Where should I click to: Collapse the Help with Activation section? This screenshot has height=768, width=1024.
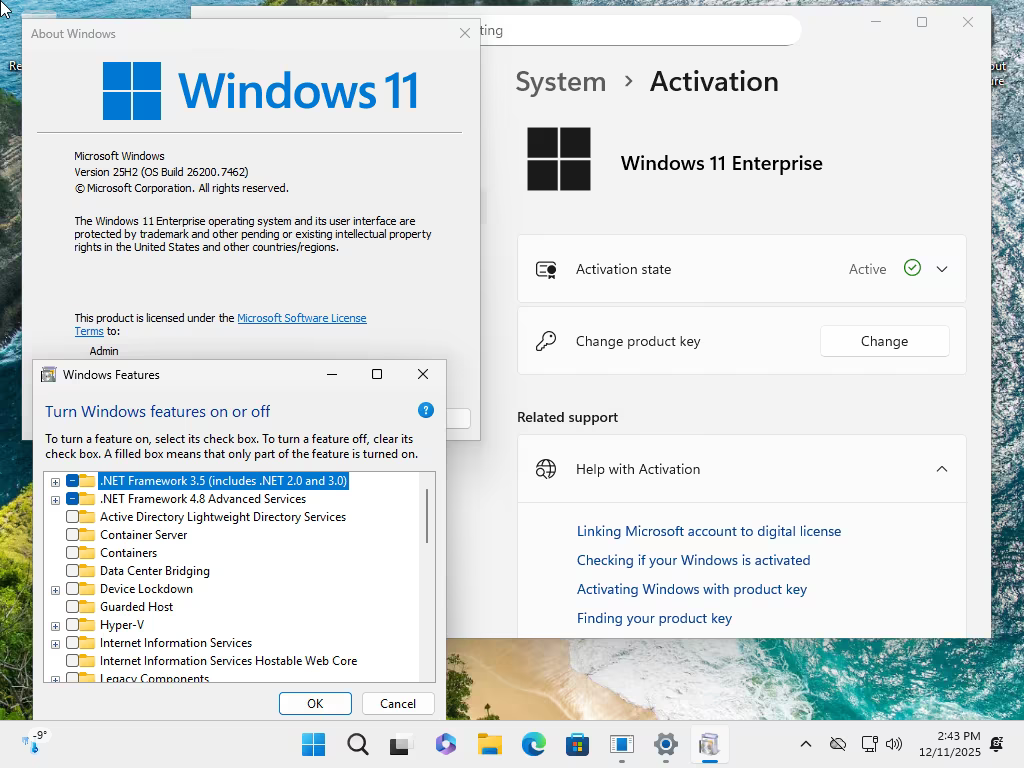(x=942, y=469)
